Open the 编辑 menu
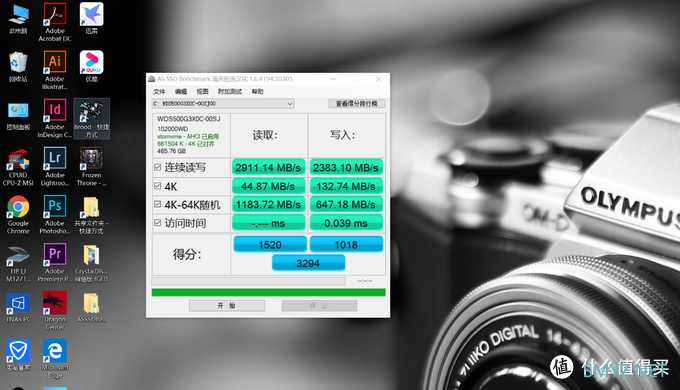The image size is (680, 390). (181, 92)
